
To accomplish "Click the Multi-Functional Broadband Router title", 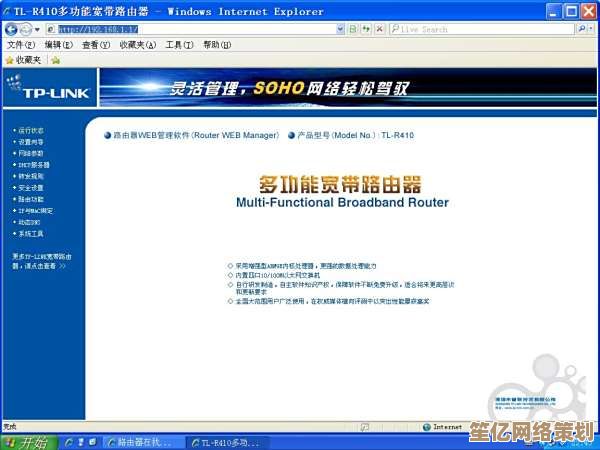I will pos(342,202).
